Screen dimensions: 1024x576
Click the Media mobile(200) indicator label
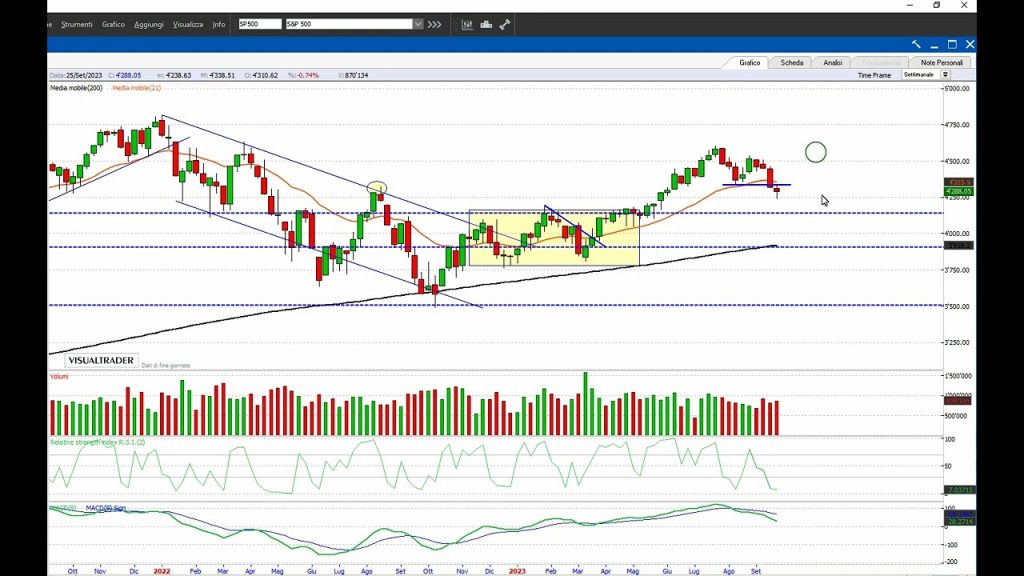pos(76,89)
